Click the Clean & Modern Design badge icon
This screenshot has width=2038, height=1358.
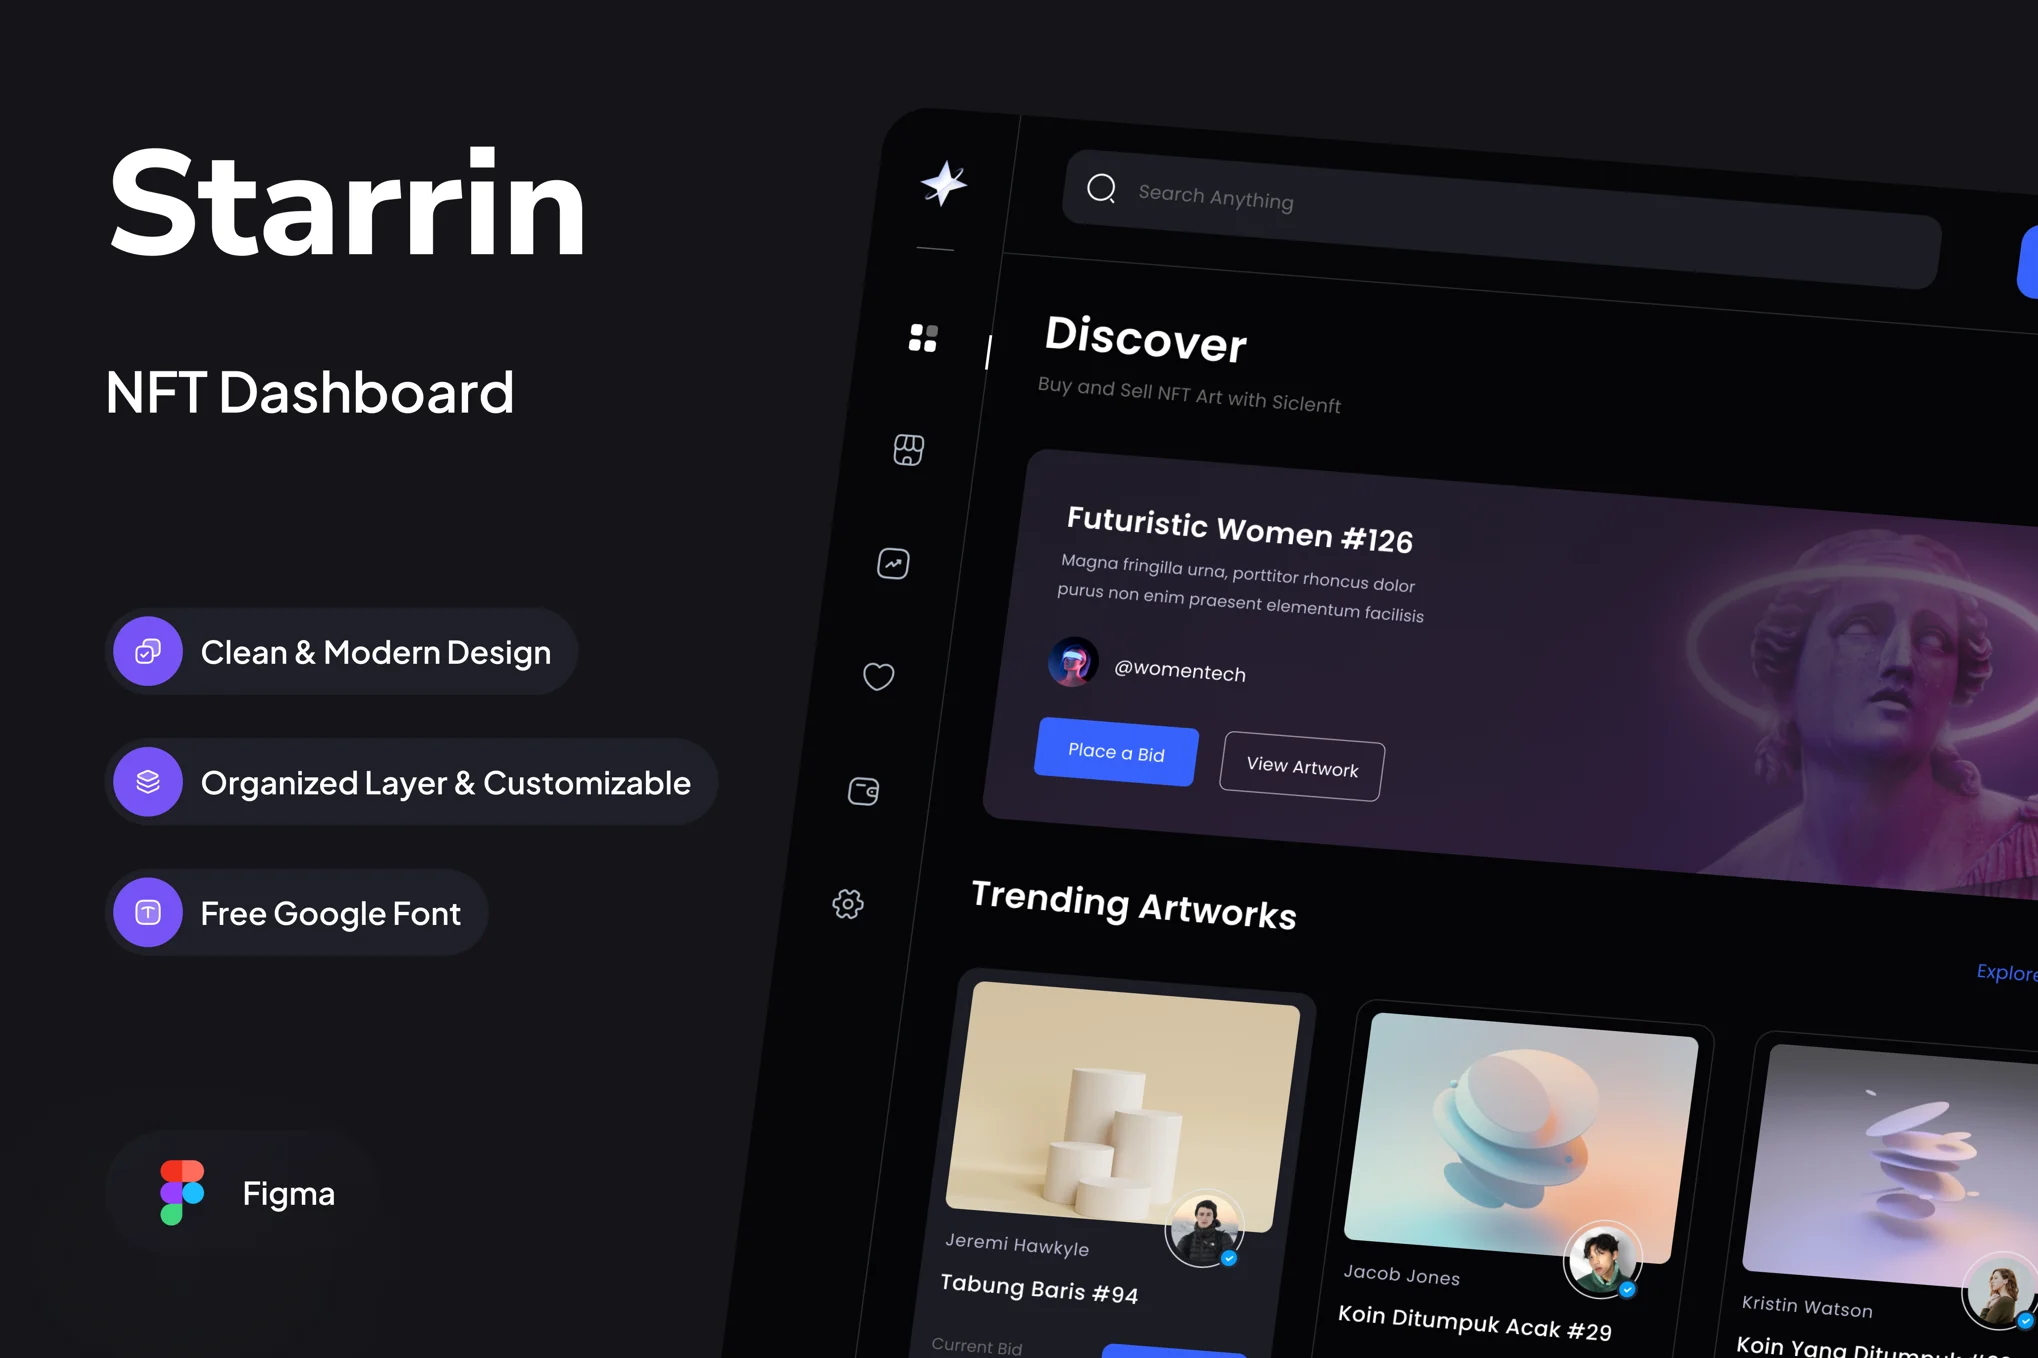(148, 651)
